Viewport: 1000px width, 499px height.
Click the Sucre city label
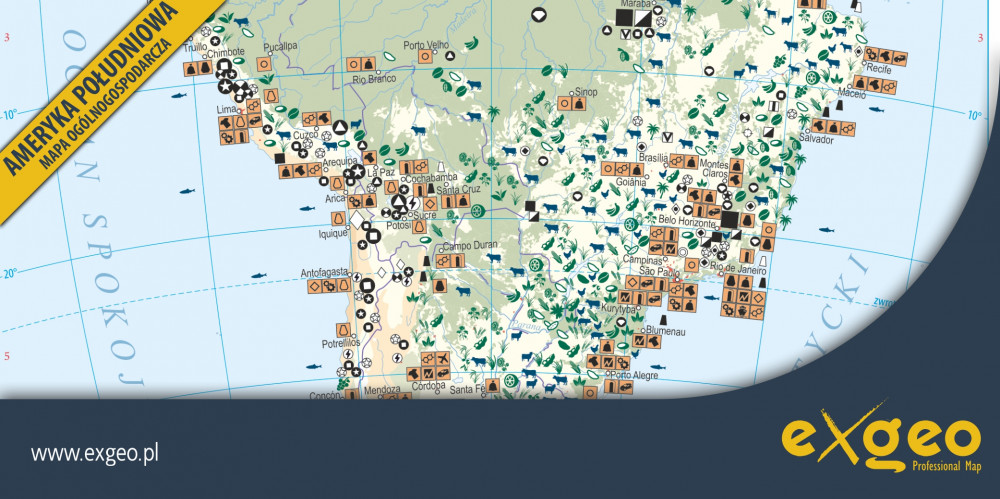point(425,216)
